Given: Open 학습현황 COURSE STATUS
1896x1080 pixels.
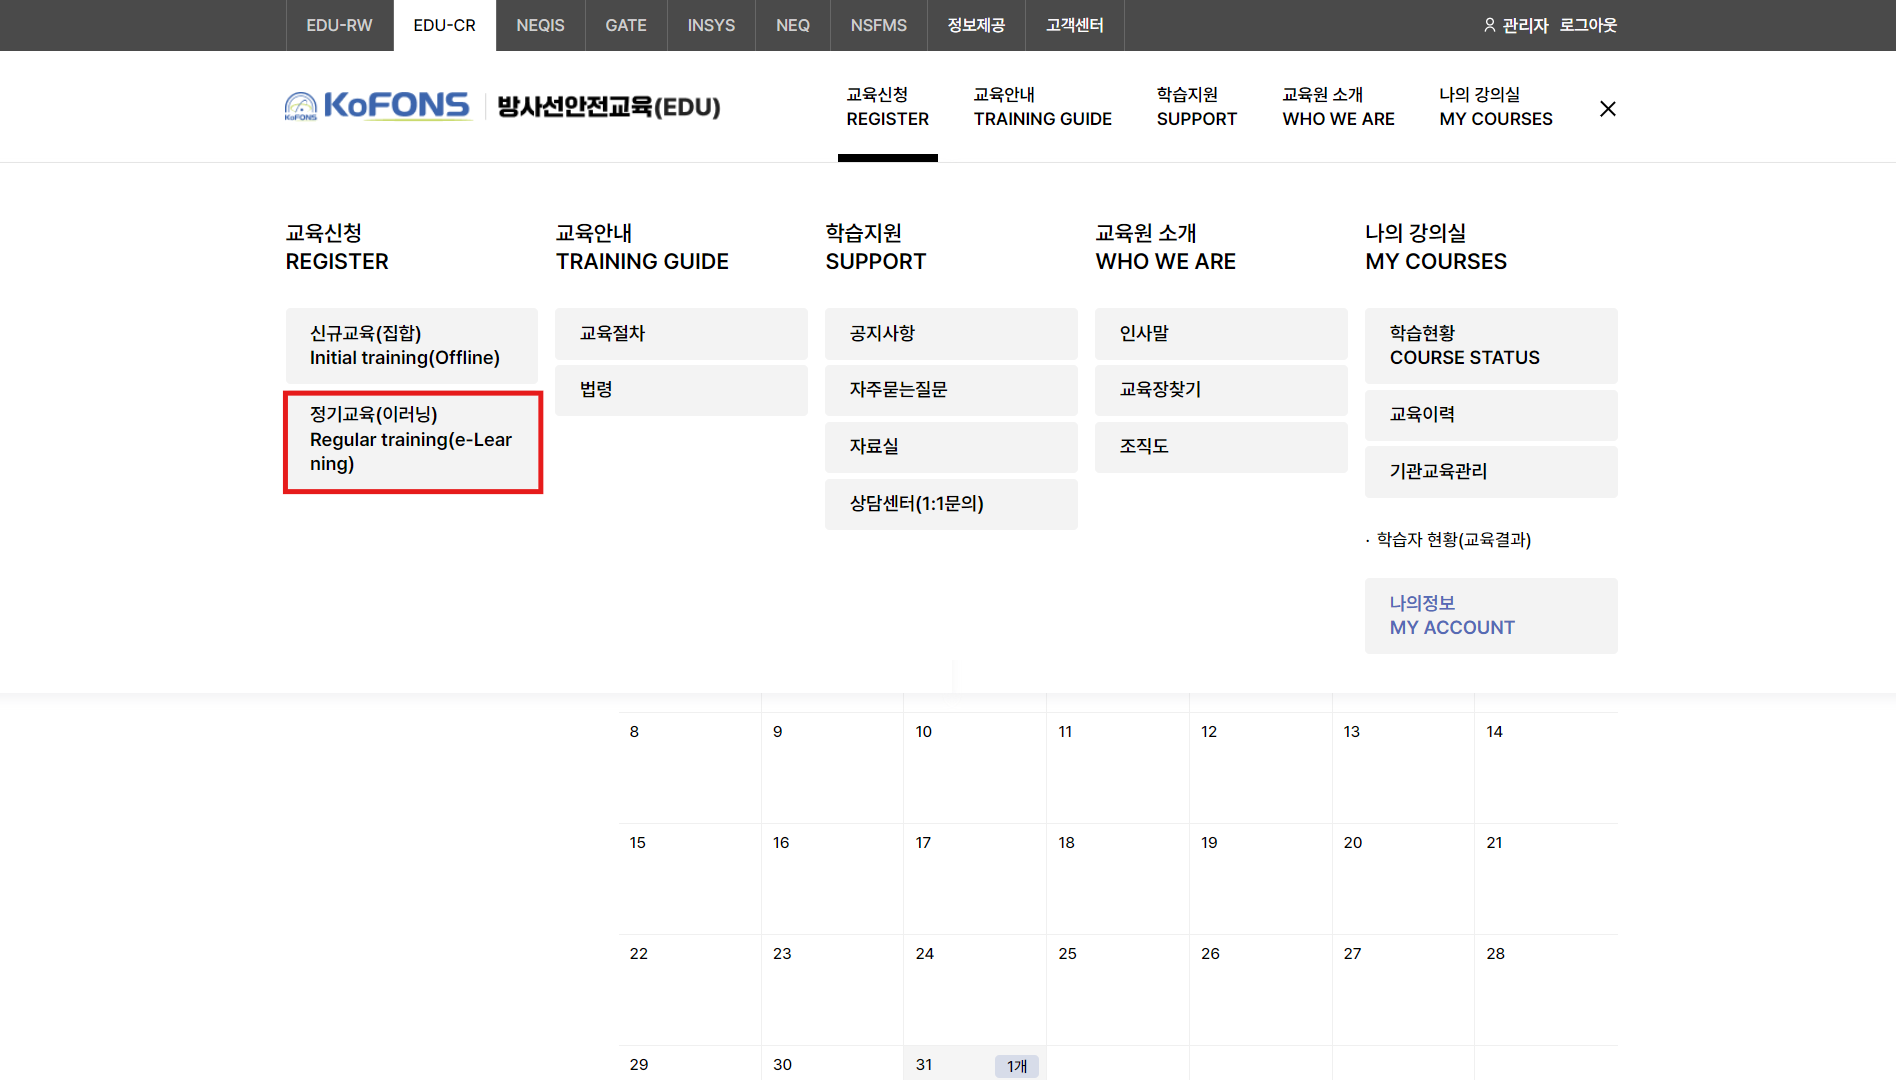Looking at the screenshot, I should 1491,346.
